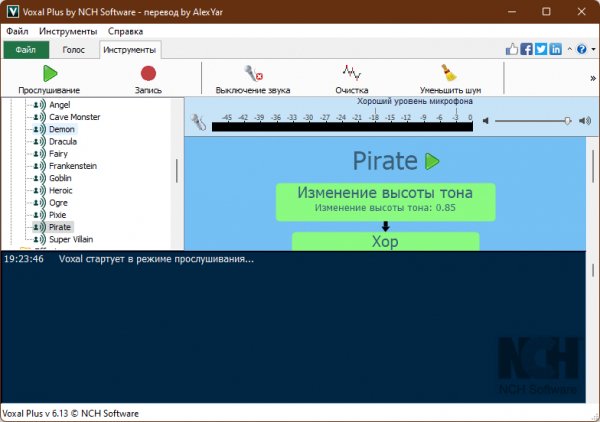Viewport: 600px width, 422px height.
Task: Select the Dracula voice
Action: [x=63, y=142]
